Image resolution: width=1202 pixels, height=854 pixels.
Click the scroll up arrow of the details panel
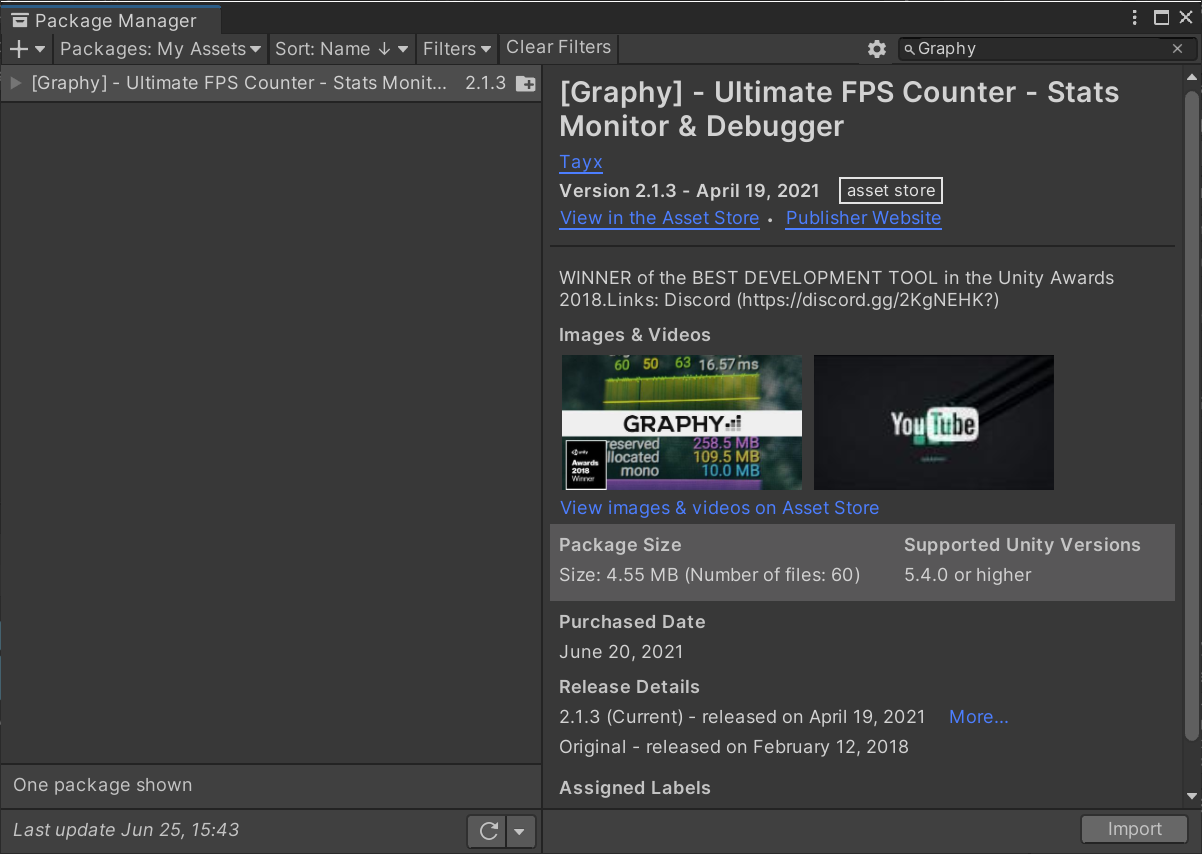pos(1191,78)
